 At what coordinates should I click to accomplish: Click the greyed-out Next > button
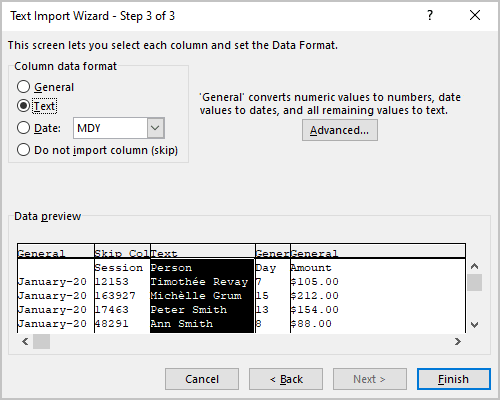(370, 379)
